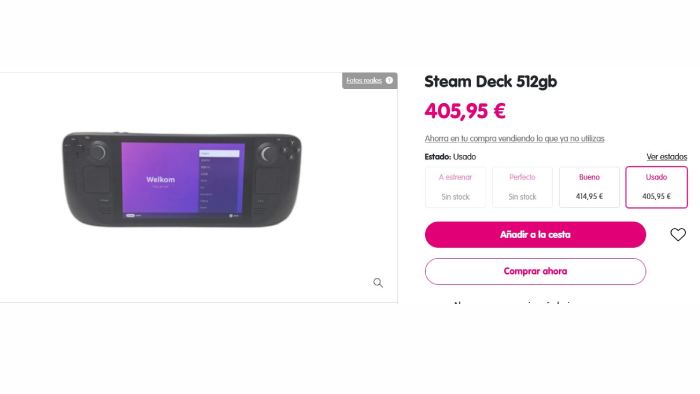Open the Ver estados link

[667, 157]
